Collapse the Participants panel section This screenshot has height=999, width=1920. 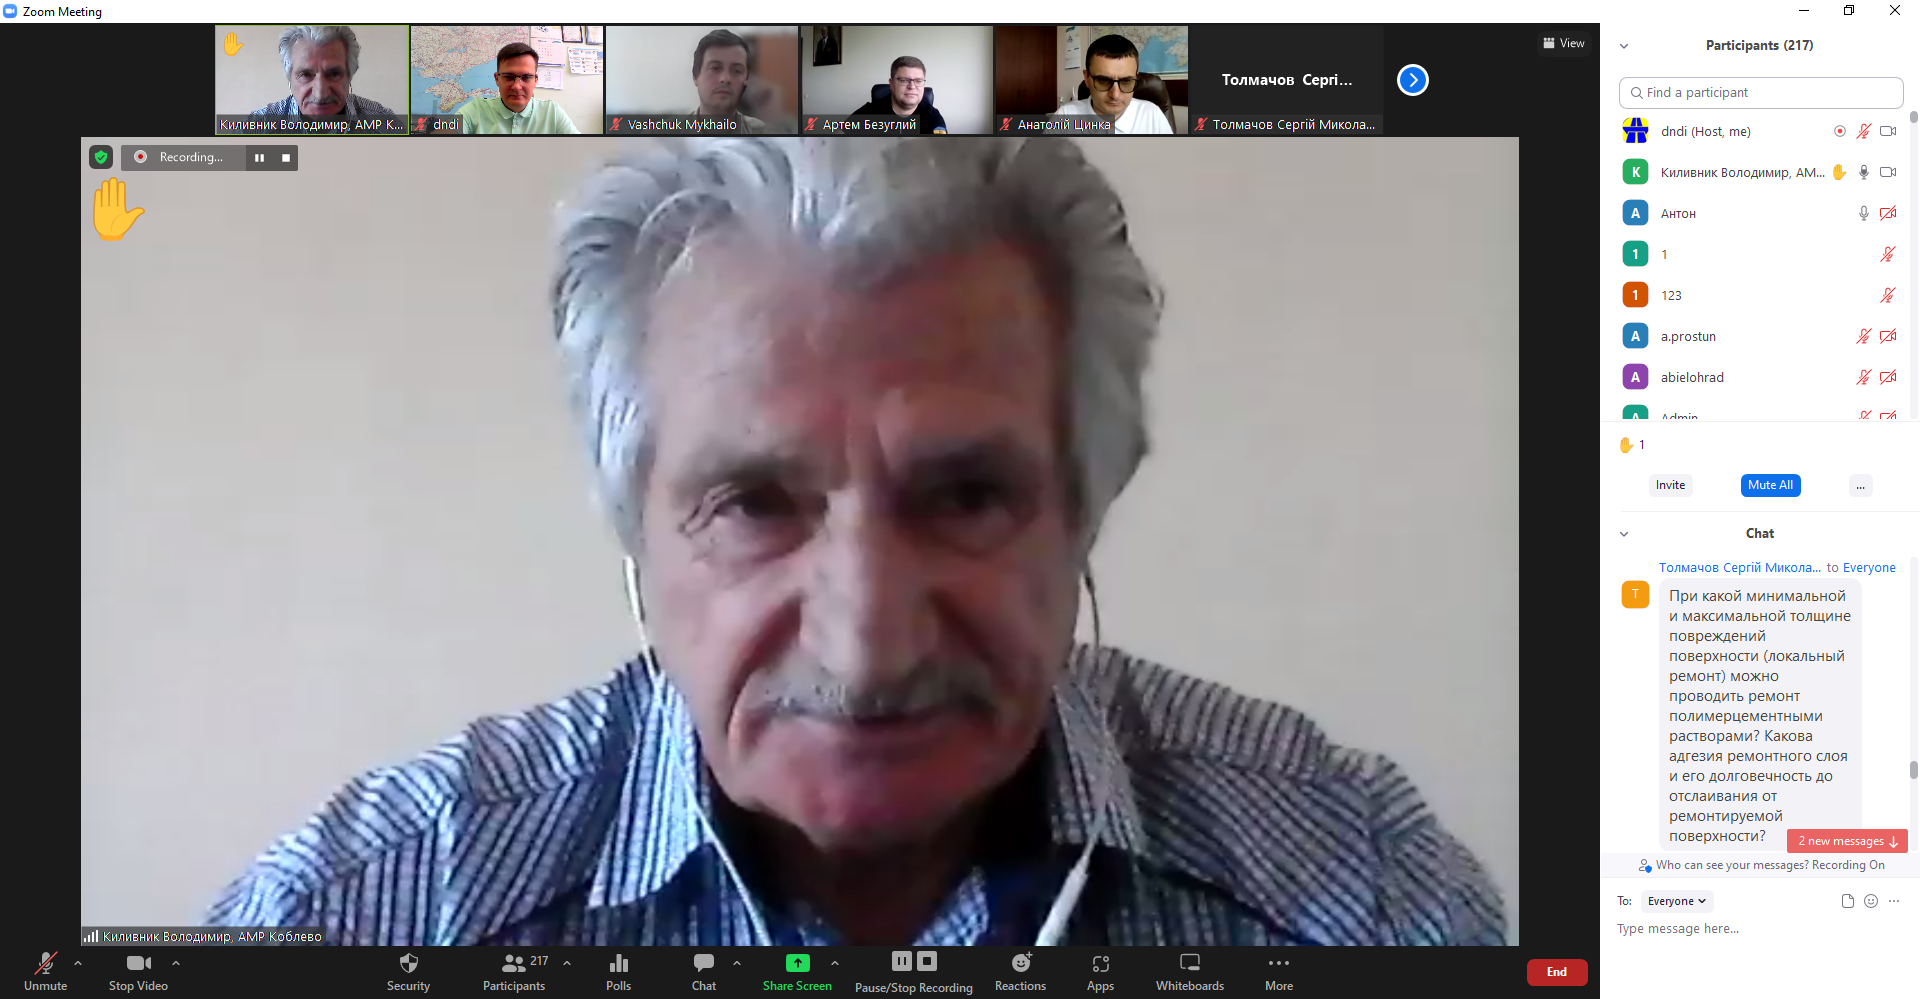tap(1624, 46)
